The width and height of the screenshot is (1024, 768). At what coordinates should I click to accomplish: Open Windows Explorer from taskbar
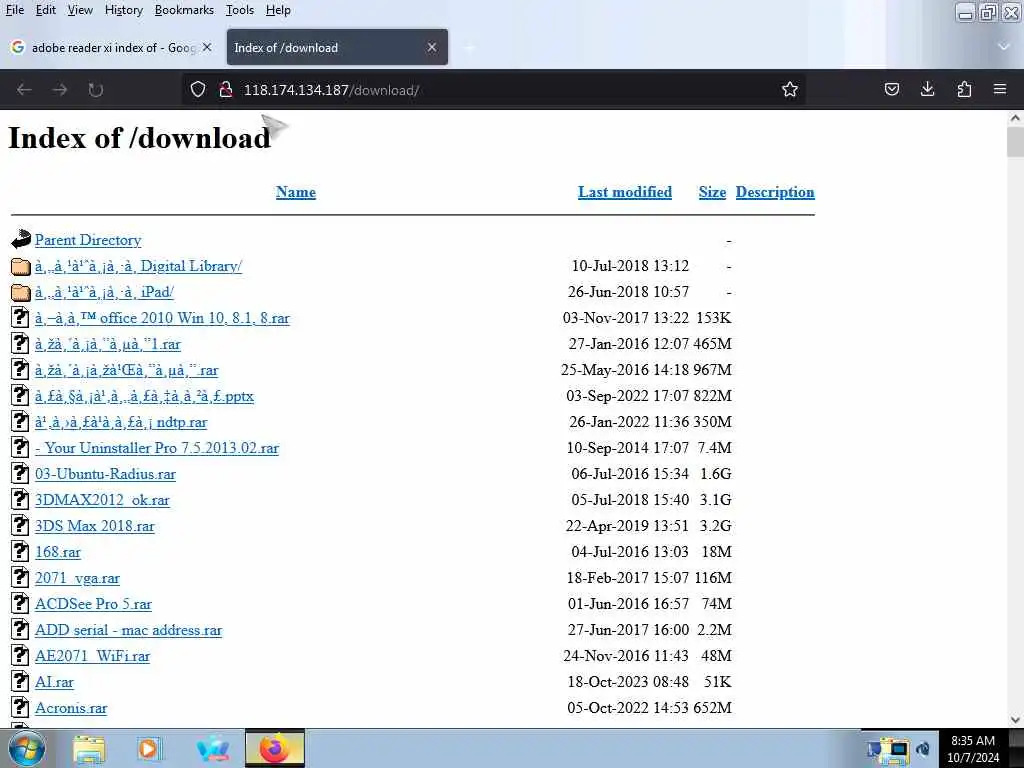point(89,749)
